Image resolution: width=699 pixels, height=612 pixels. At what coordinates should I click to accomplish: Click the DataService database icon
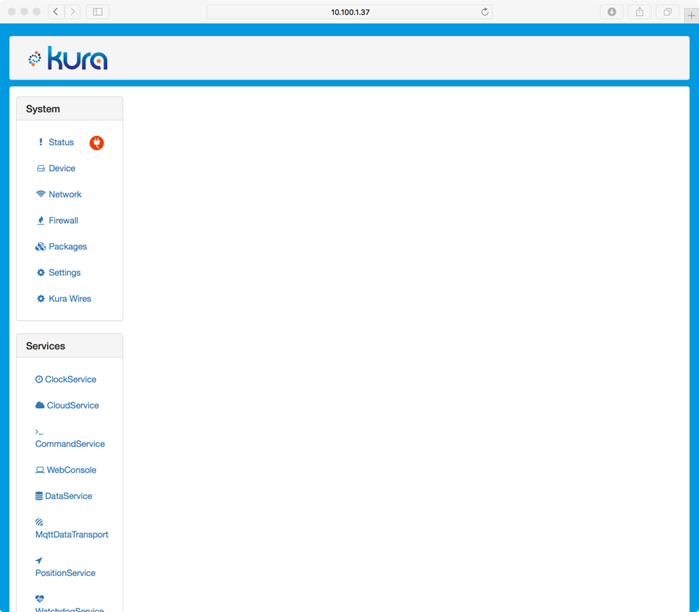(39, 496)
